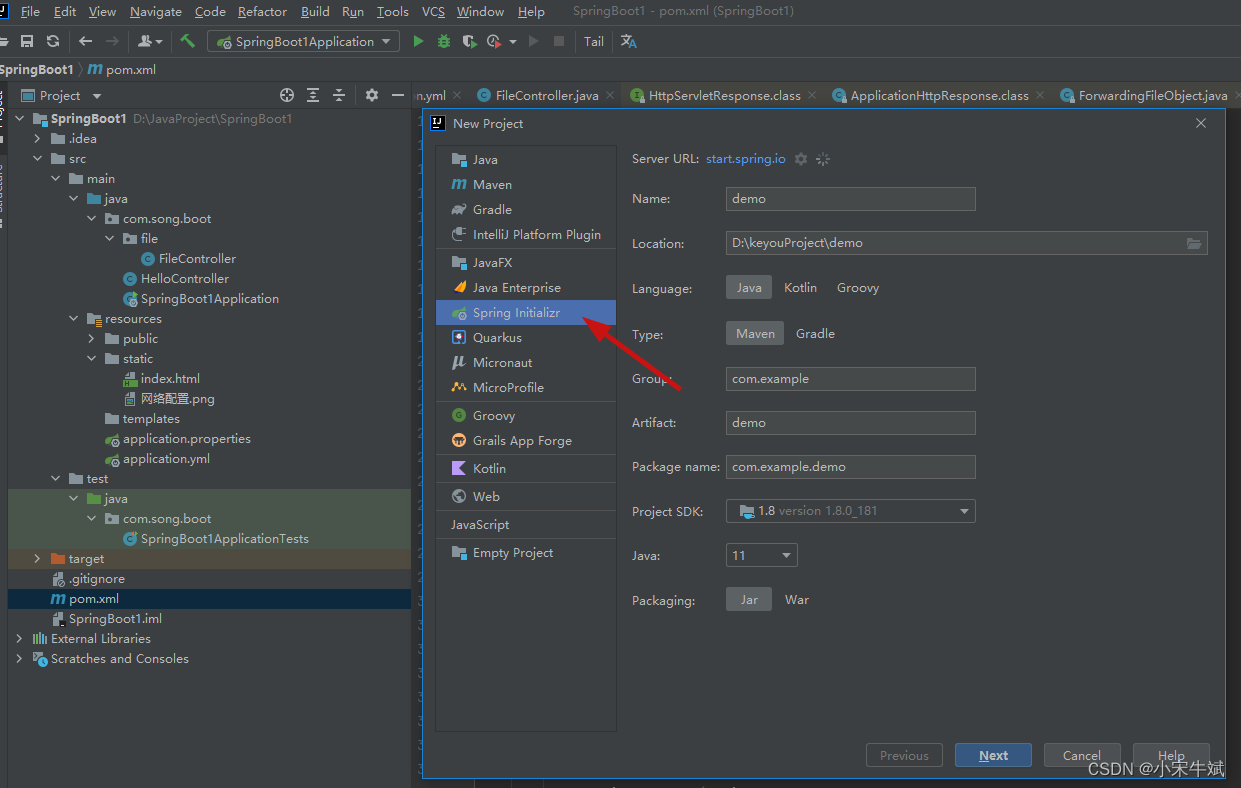Select Empty Project type
Viewport: 1241px width, 788px height.
click(x=526, y=552)
